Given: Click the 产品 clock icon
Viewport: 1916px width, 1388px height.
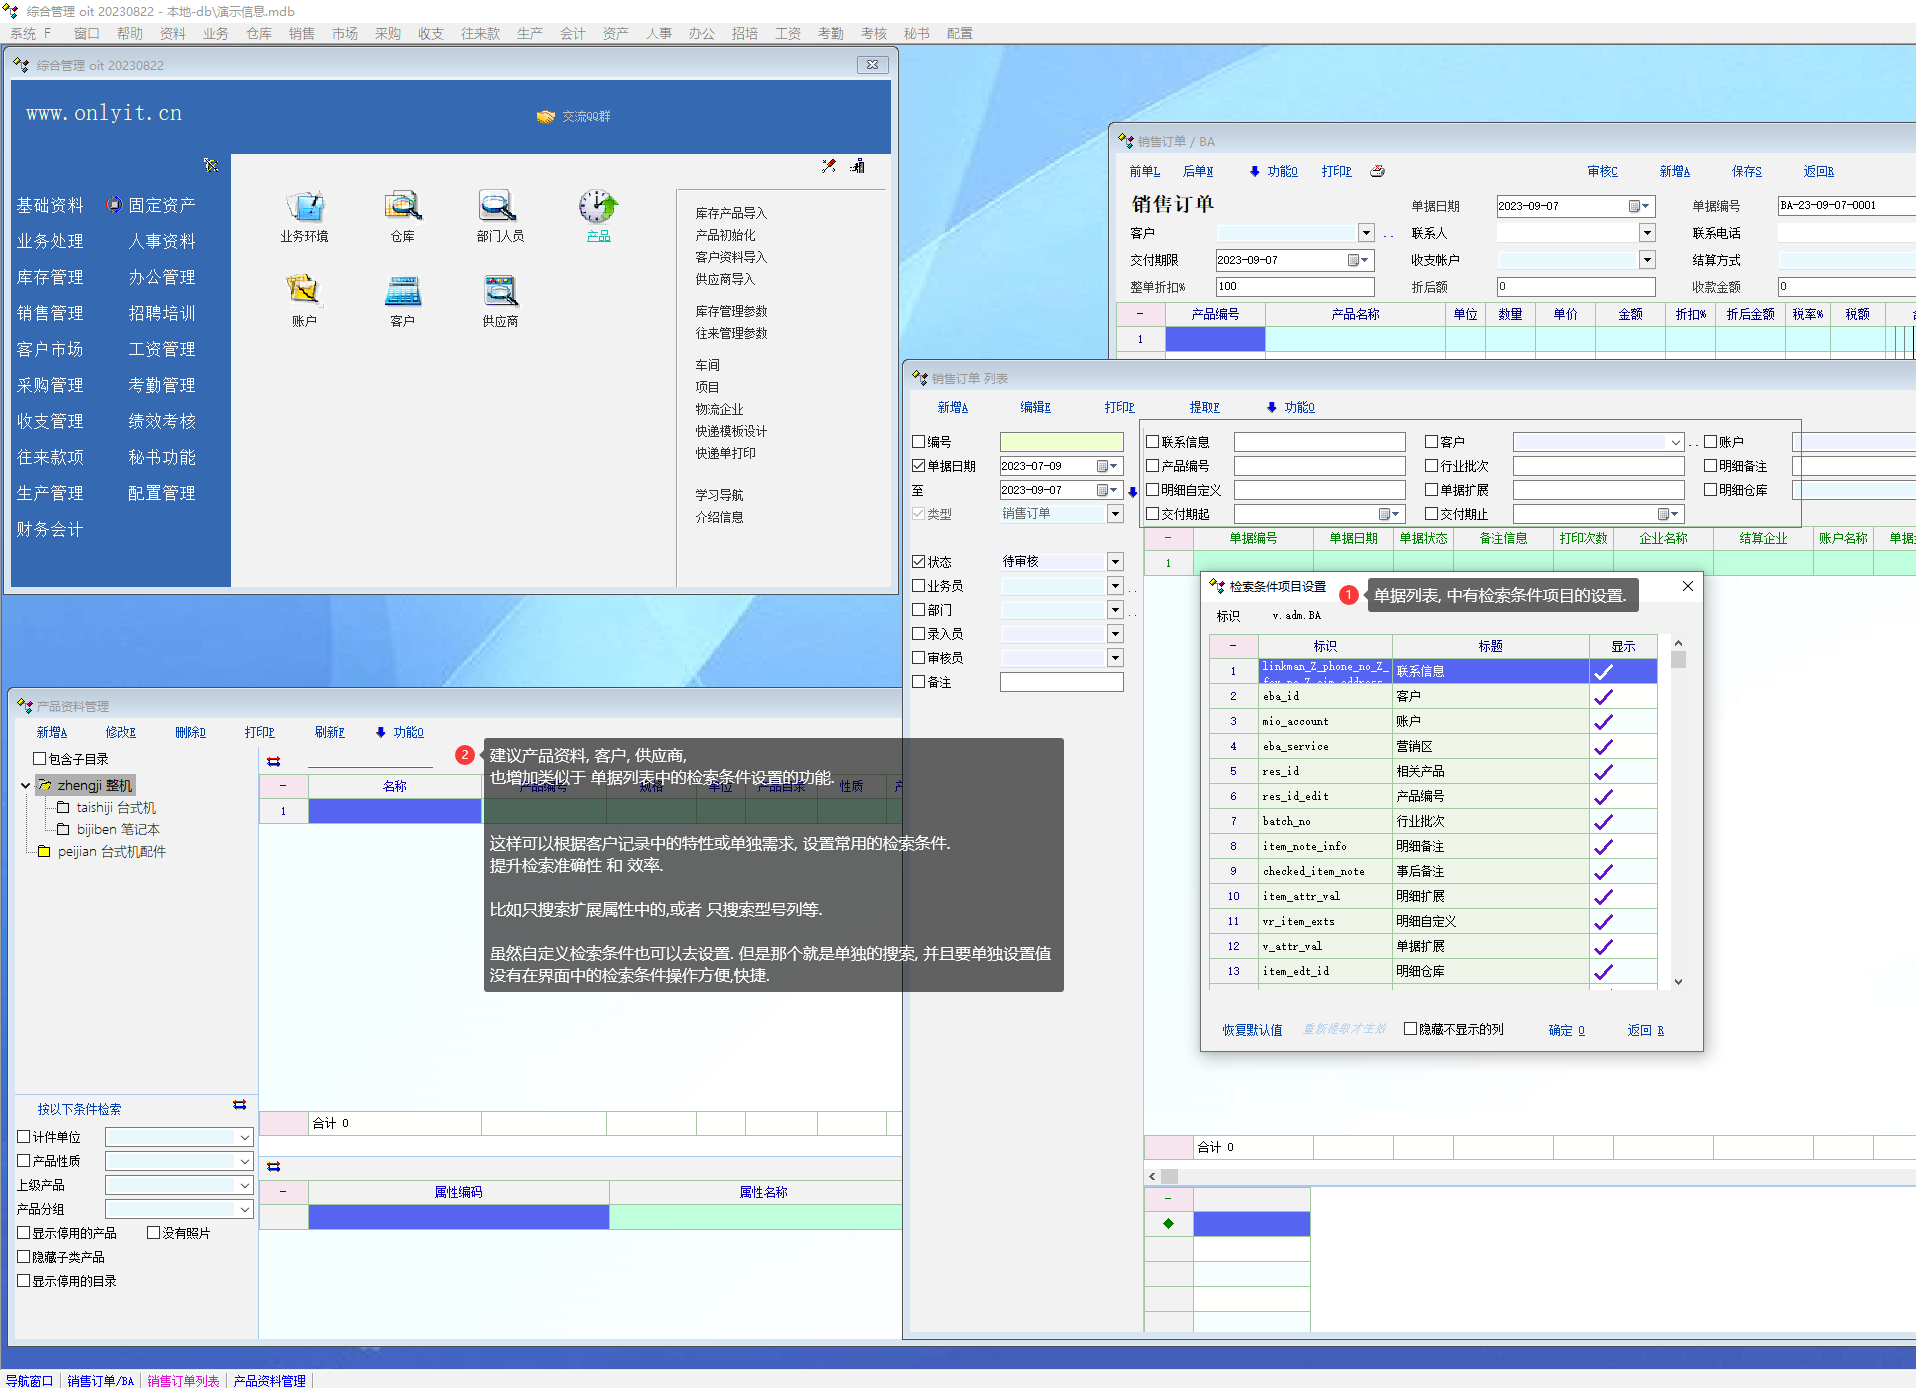Looking at the screenshot, I should coord(598,207).
